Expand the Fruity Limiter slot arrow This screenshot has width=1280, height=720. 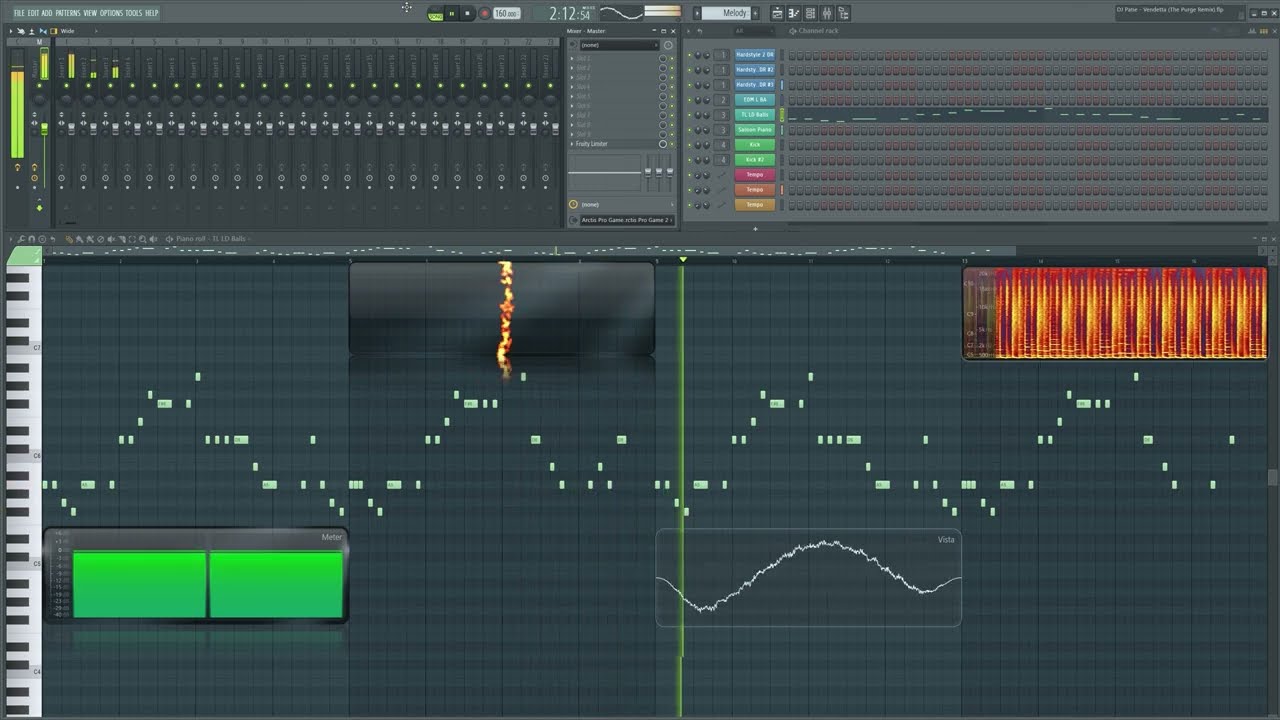tap(572, 144)
